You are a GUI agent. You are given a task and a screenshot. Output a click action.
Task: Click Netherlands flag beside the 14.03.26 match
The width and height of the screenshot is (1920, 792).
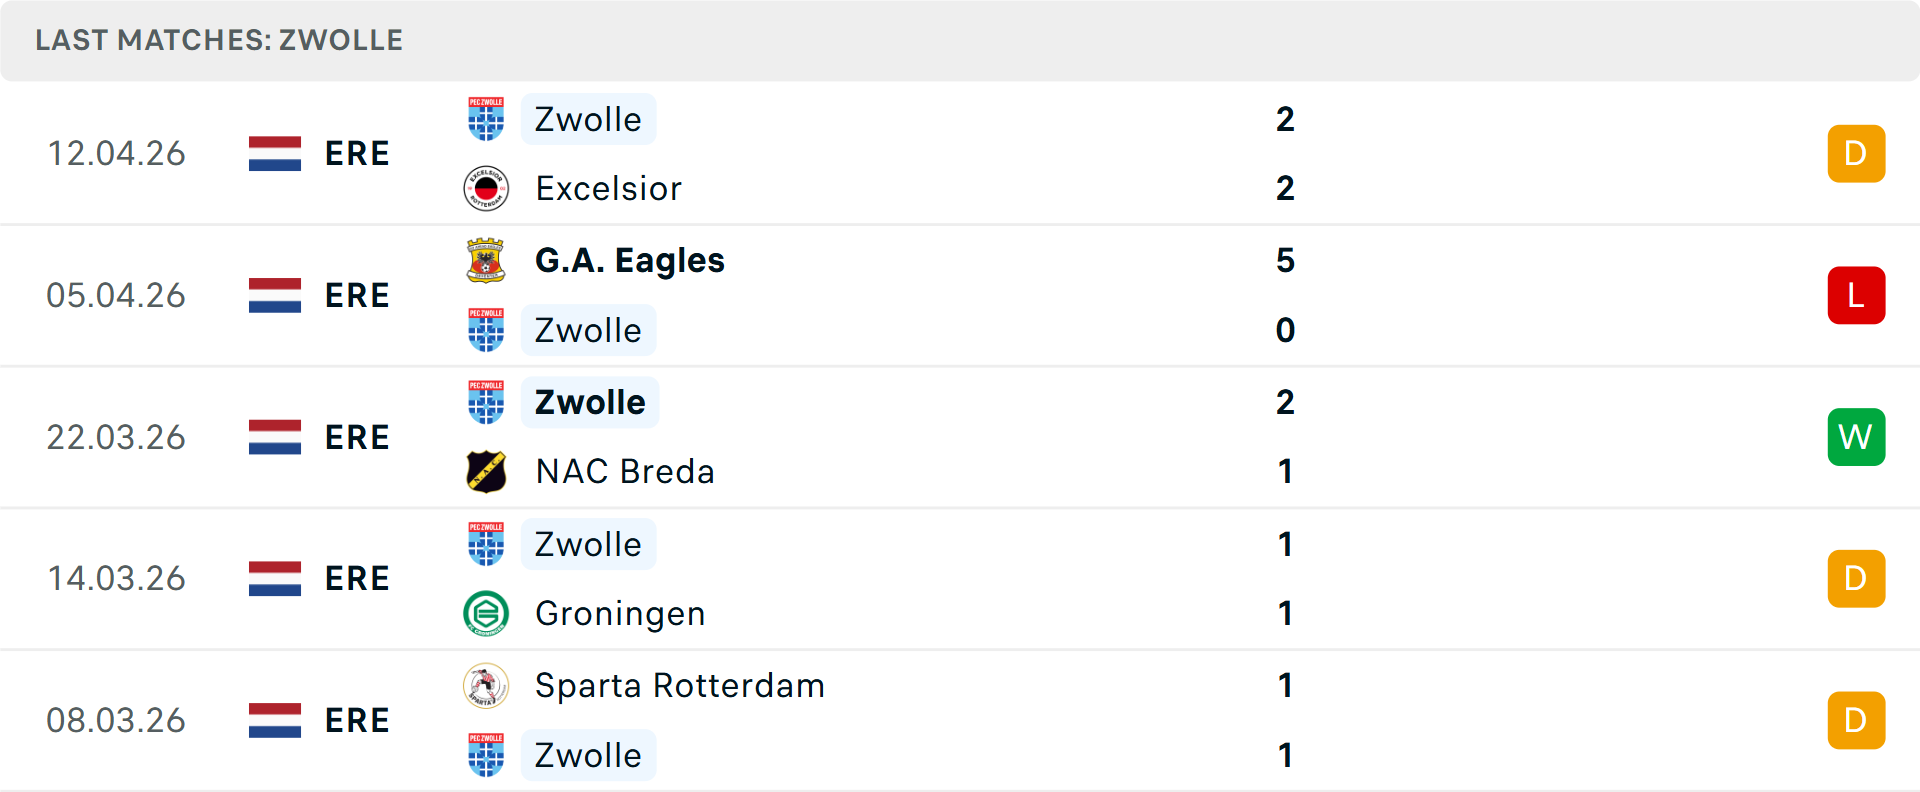(275, 578)
